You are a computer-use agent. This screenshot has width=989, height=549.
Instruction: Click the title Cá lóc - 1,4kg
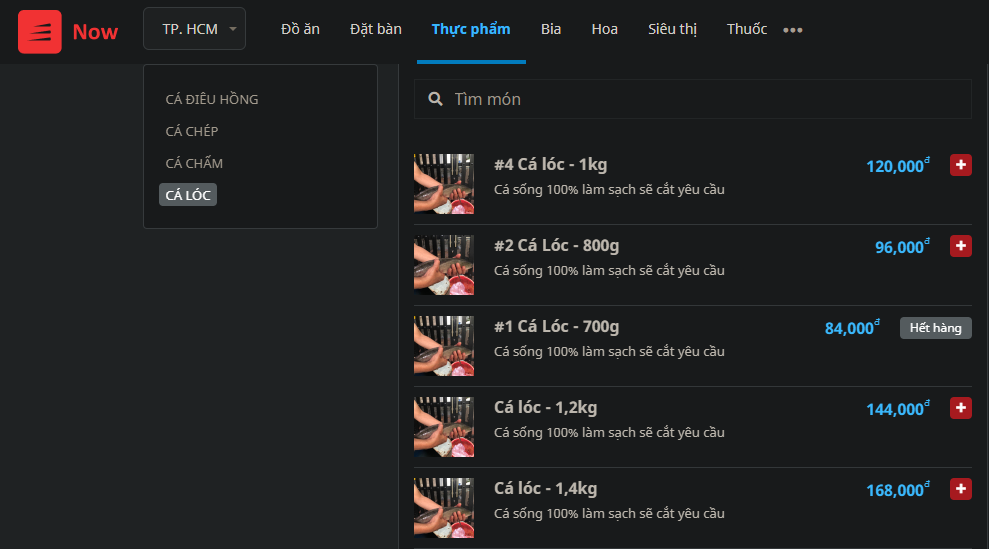click(x=546, y=488)
